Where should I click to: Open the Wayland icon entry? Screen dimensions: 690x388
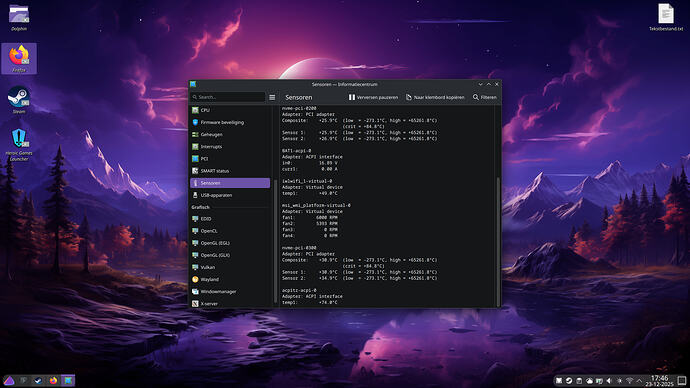coord(195,279)
